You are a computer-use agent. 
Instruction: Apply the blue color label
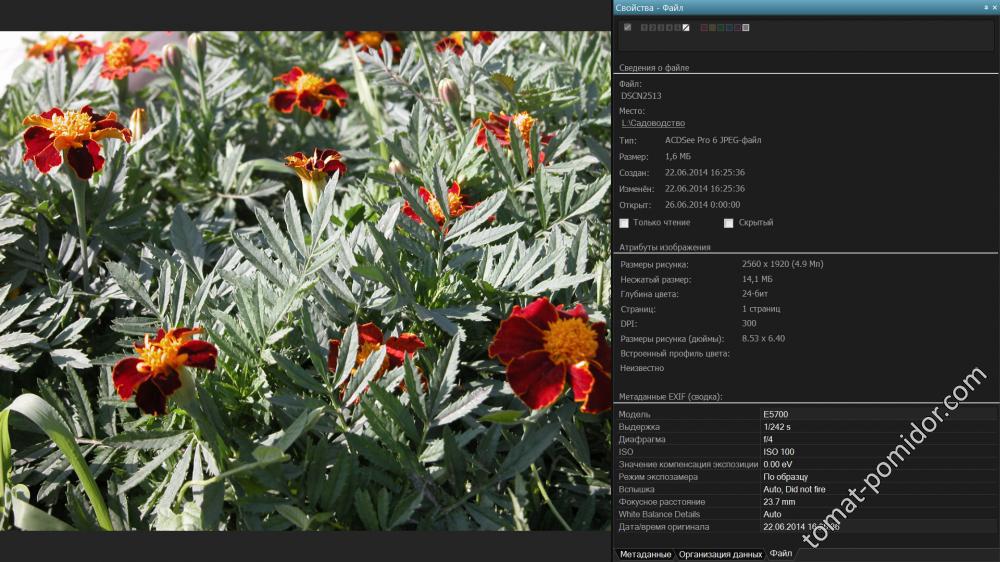tap(729, 27)
